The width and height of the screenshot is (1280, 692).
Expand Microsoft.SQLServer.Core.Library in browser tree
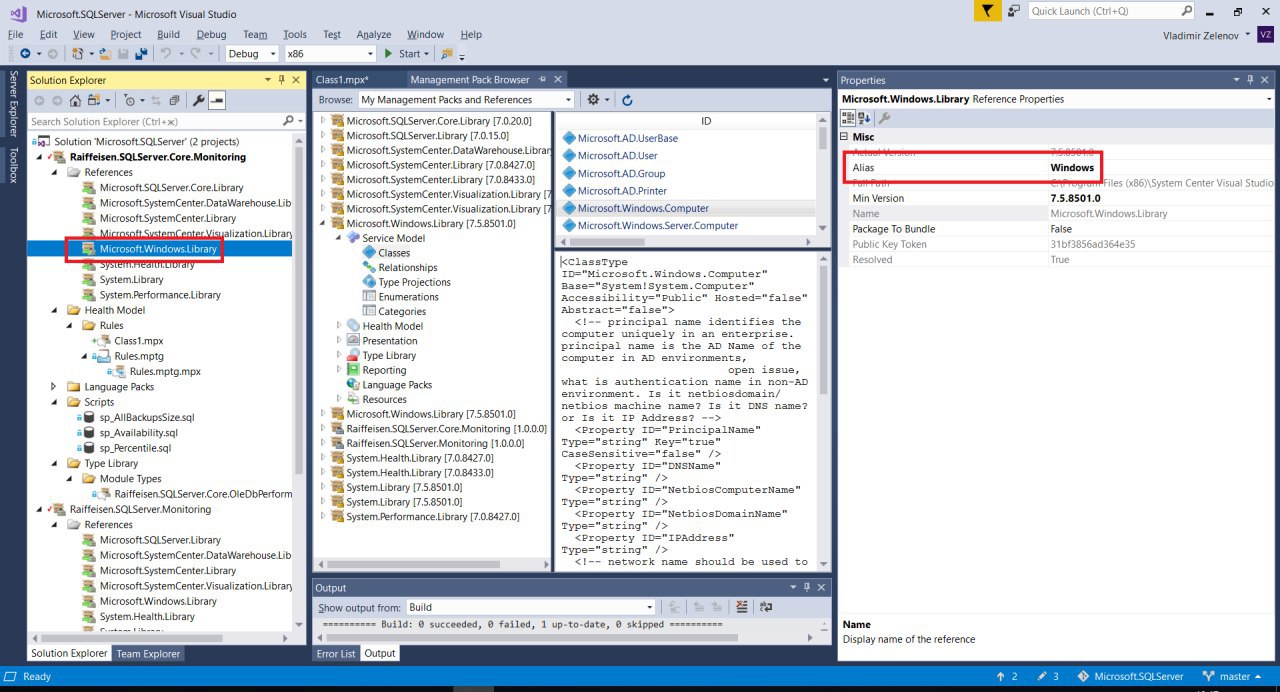322,120
